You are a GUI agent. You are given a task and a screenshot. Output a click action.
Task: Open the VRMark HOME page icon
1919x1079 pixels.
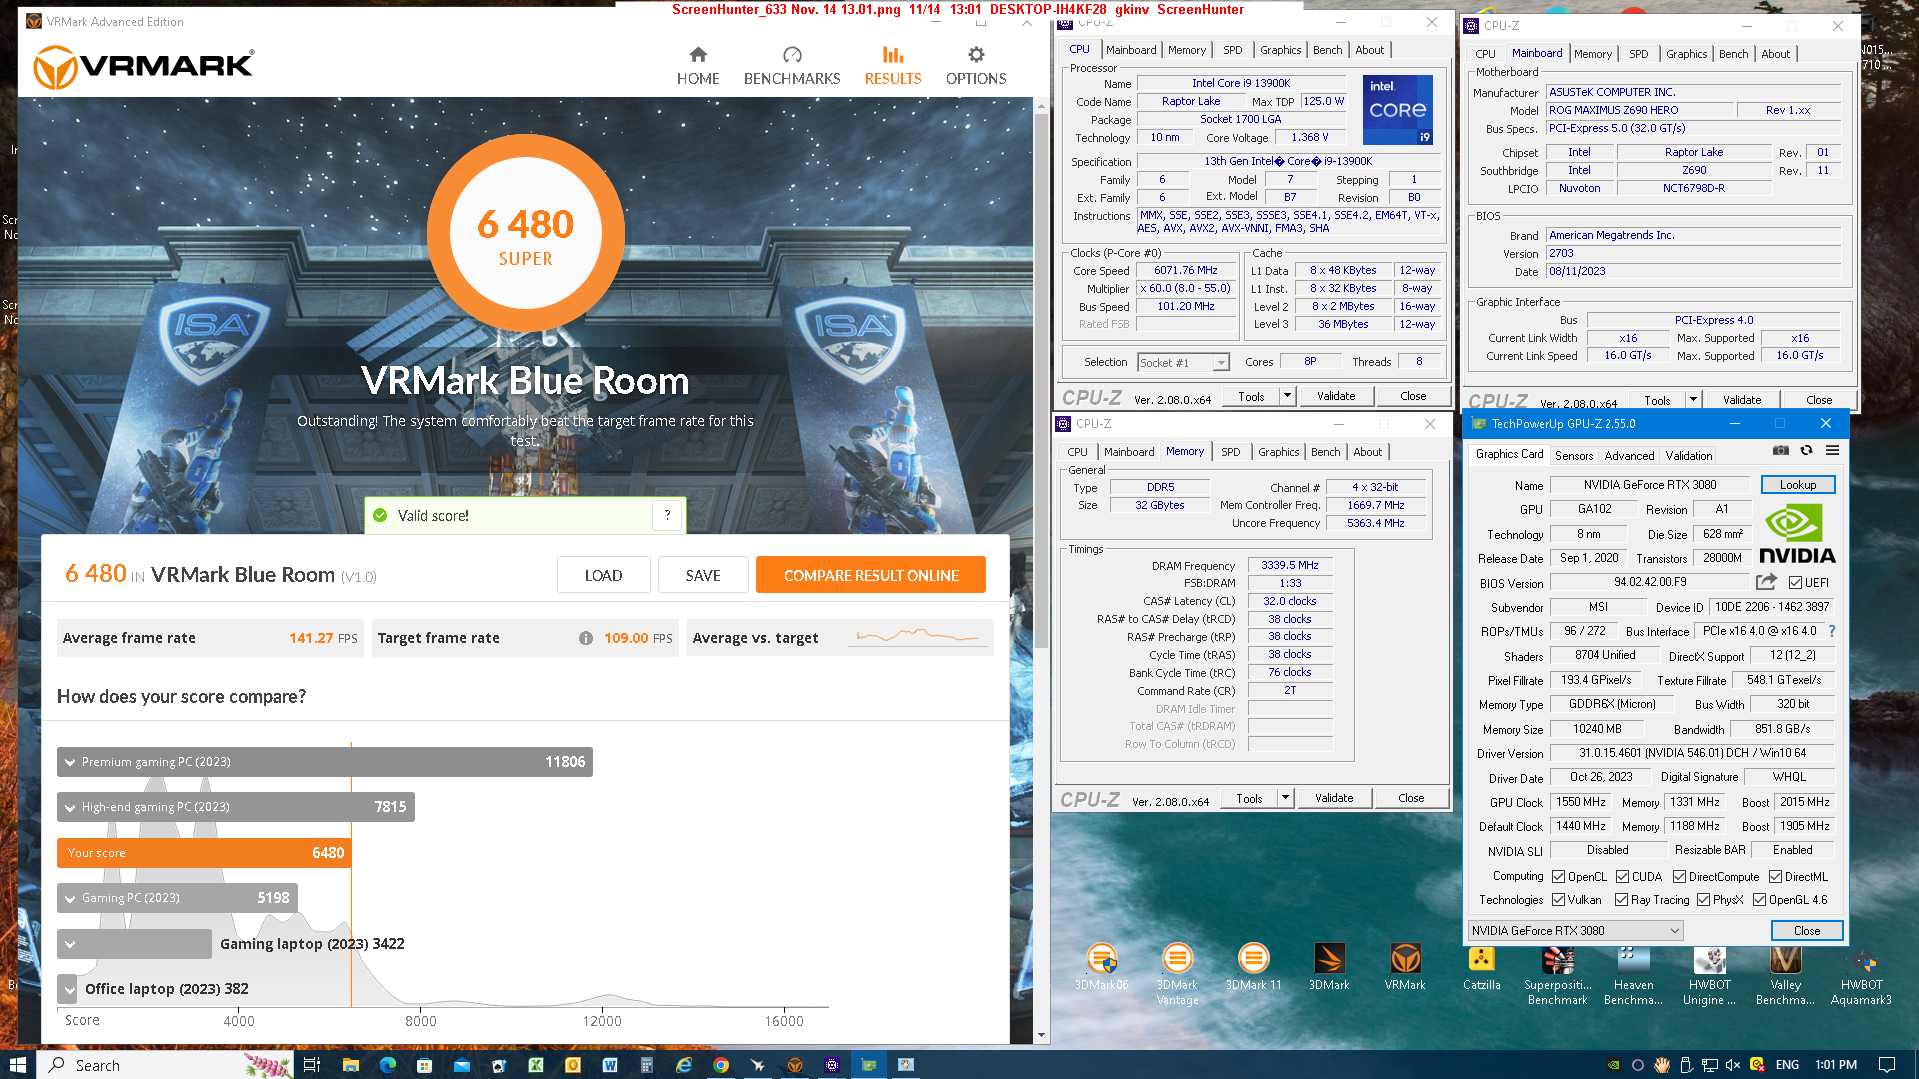click(698, 66)
